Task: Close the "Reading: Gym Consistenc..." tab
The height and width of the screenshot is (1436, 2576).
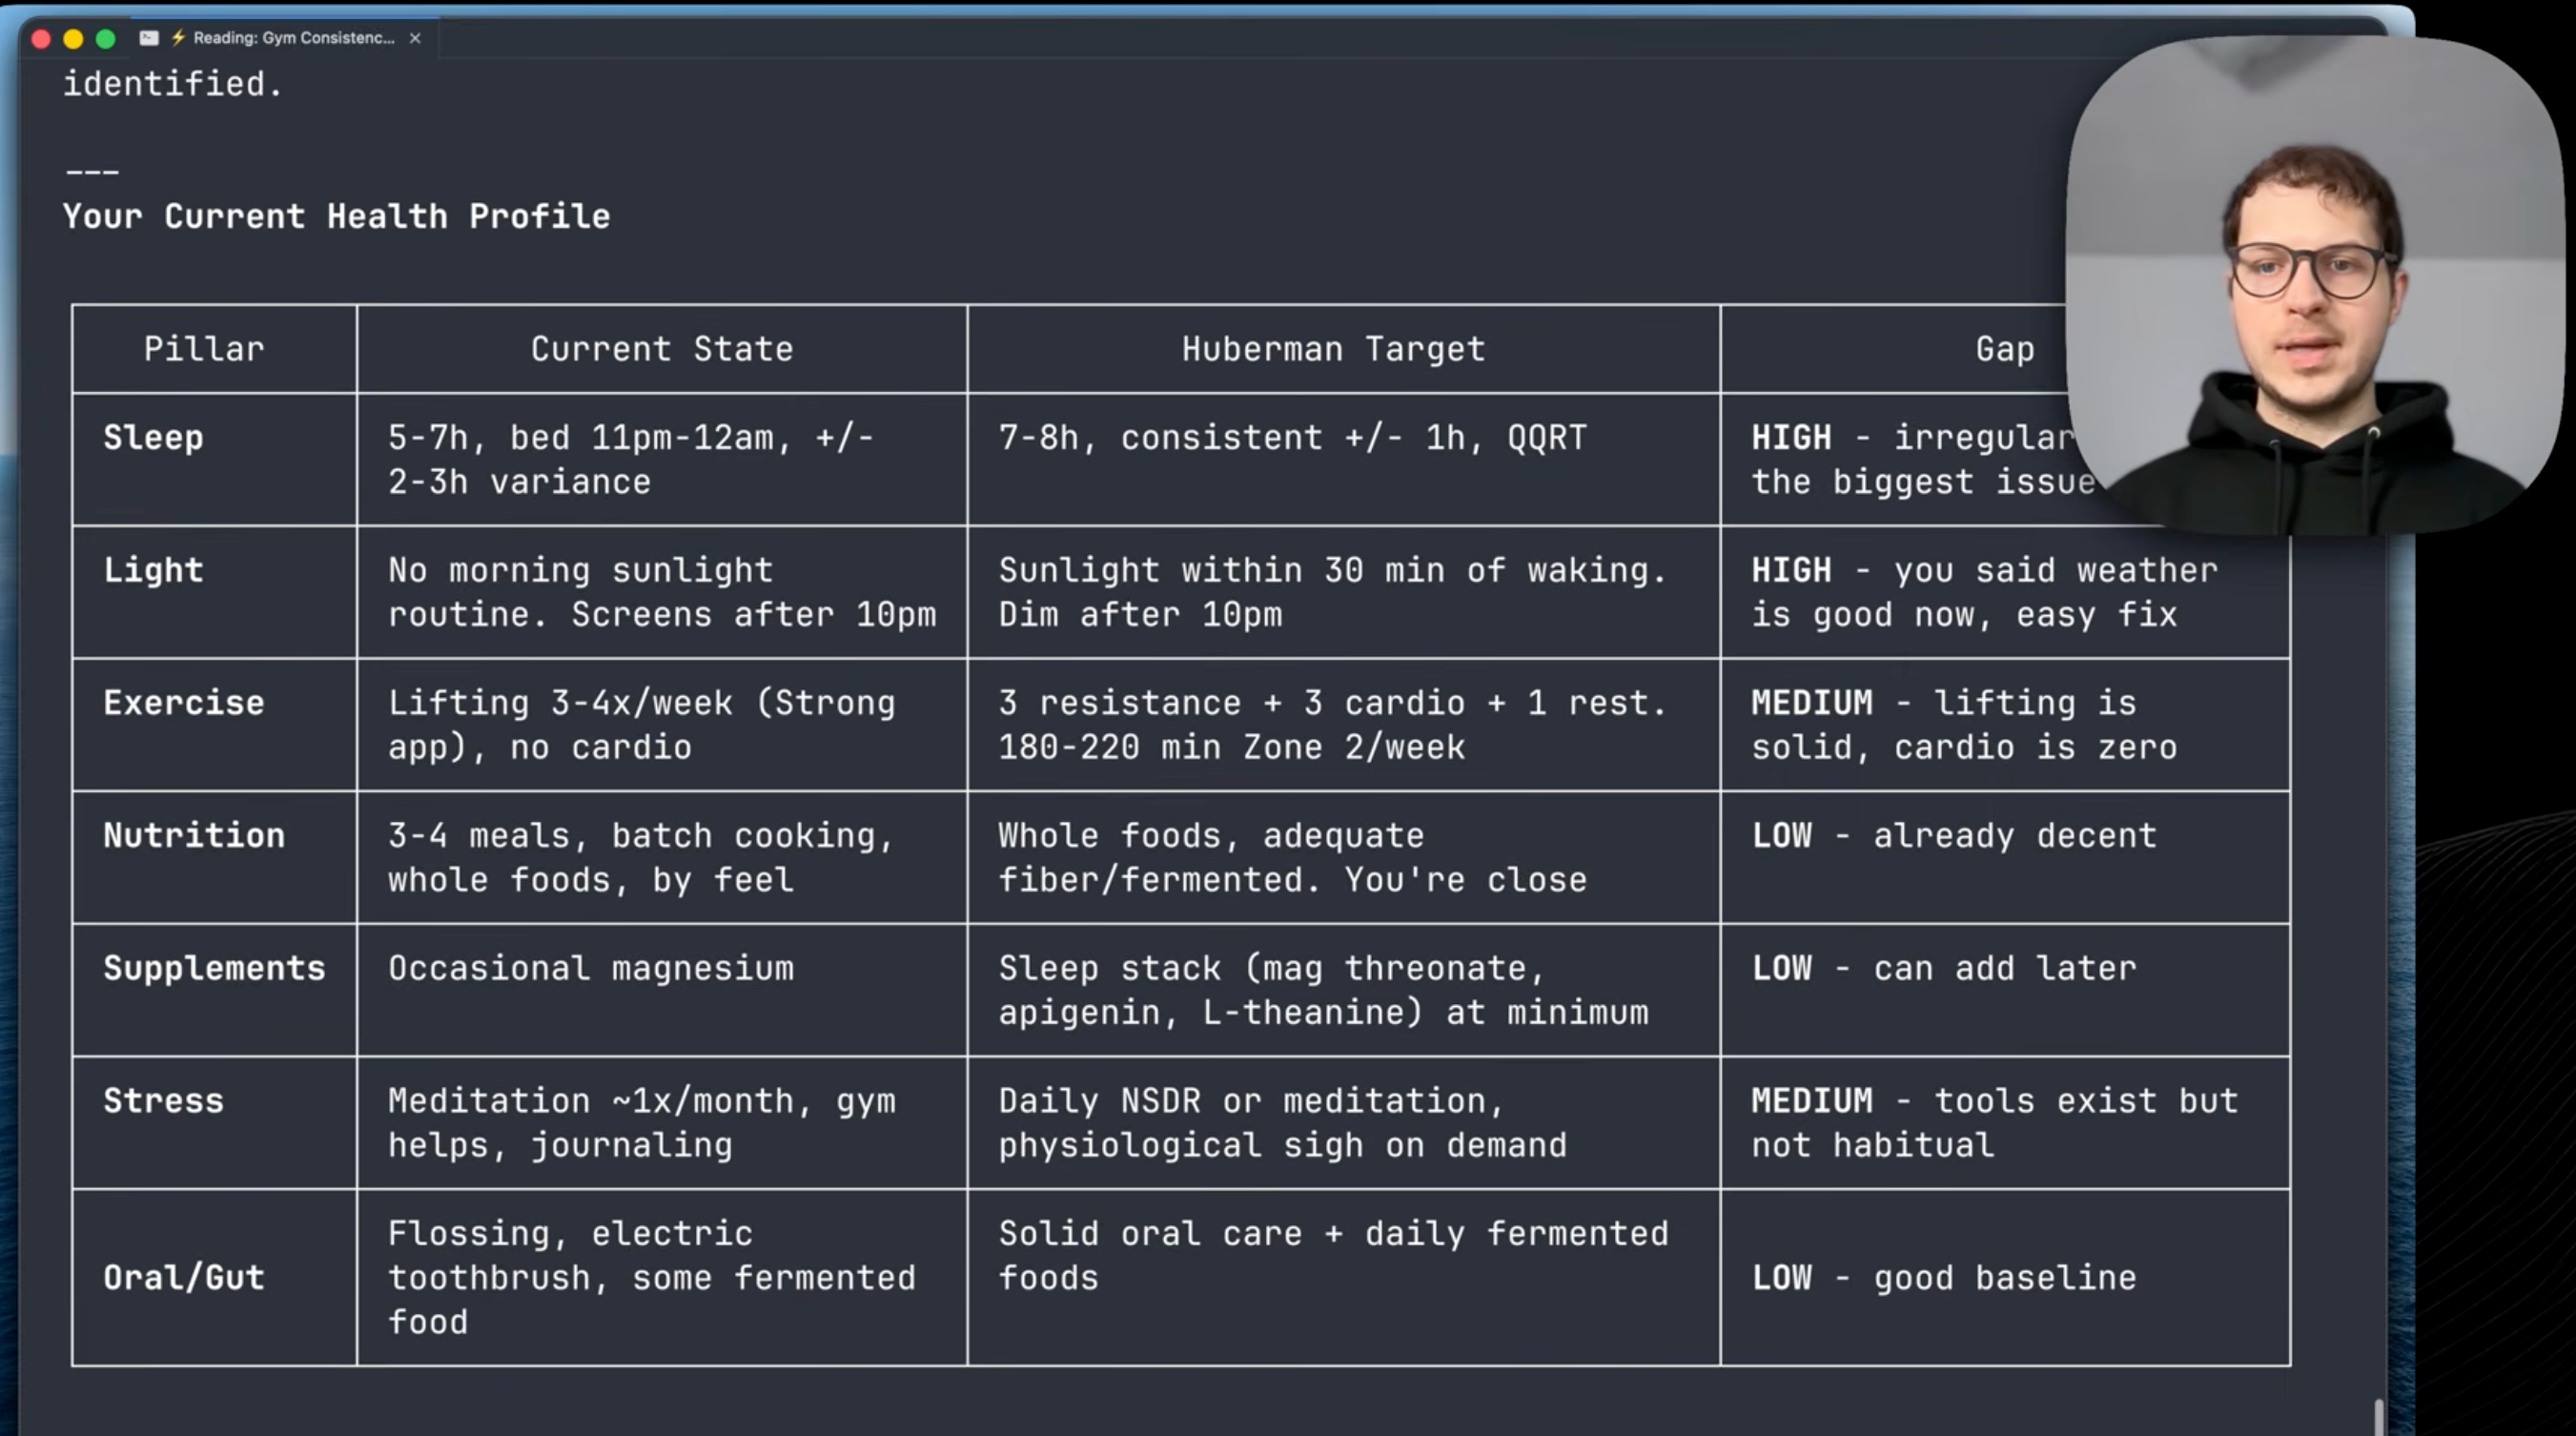Action: [x=415, y=38]
